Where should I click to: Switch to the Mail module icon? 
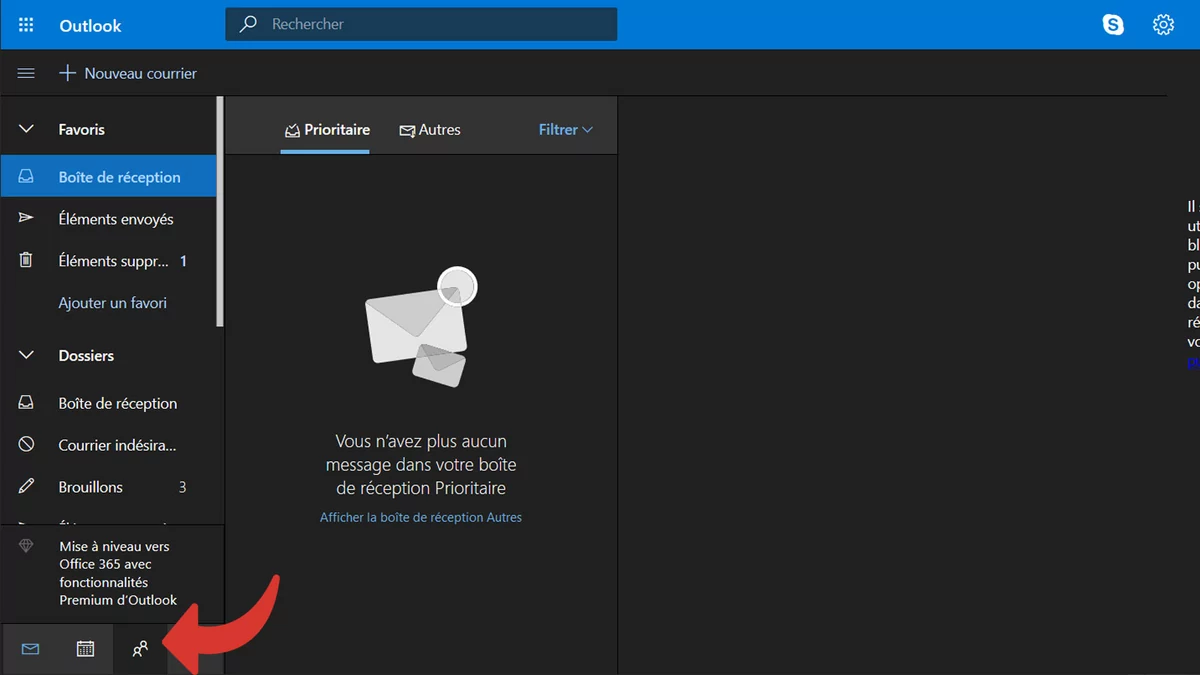point(30,649)
